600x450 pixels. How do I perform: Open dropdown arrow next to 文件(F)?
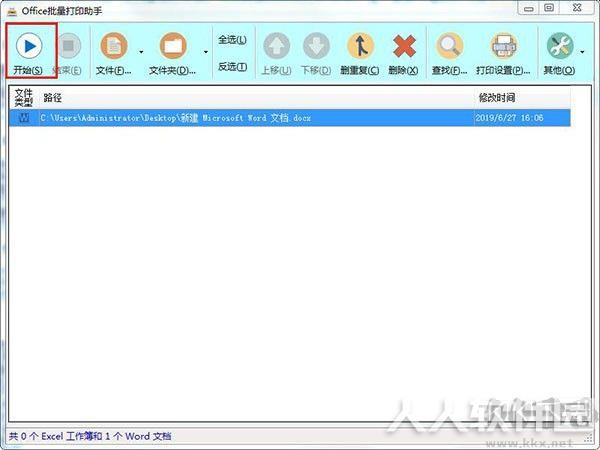tap(141, 52)
